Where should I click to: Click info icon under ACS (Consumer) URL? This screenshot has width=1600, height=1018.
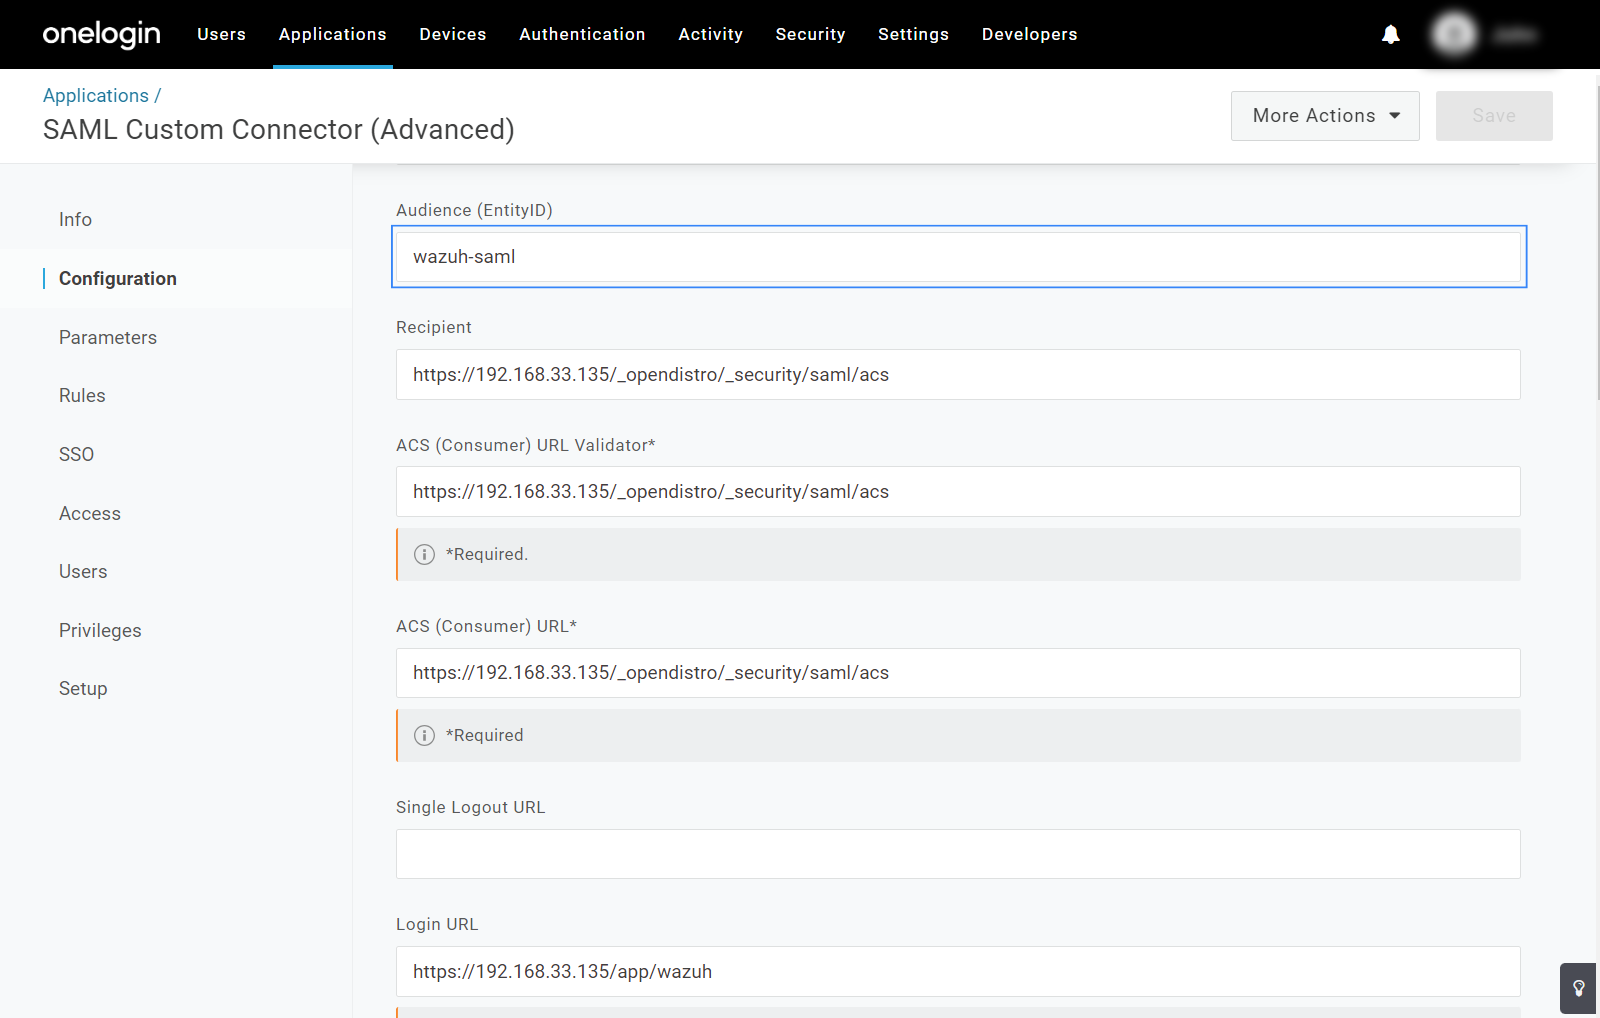point(425,736)
